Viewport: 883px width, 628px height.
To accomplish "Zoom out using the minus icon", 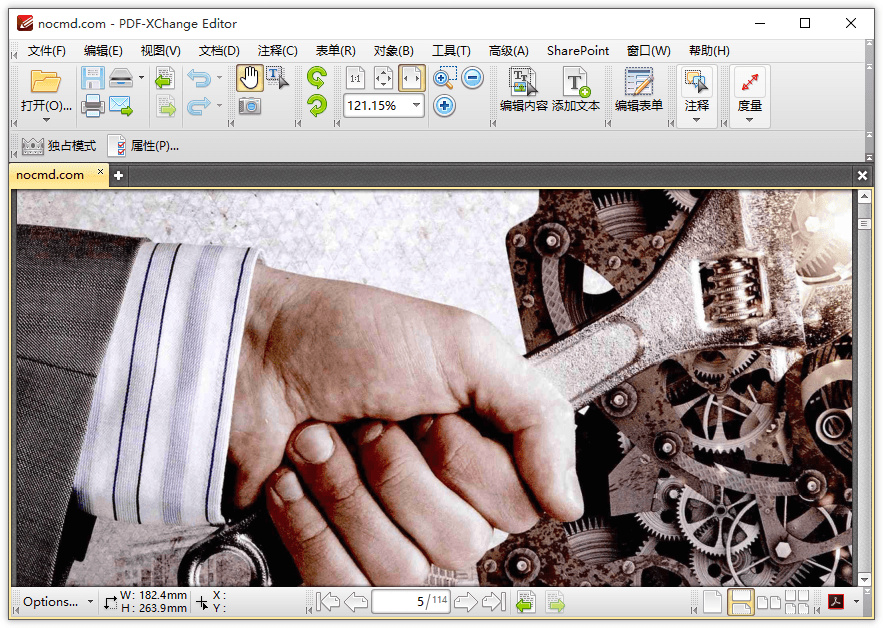I will [x=471, y=77].
